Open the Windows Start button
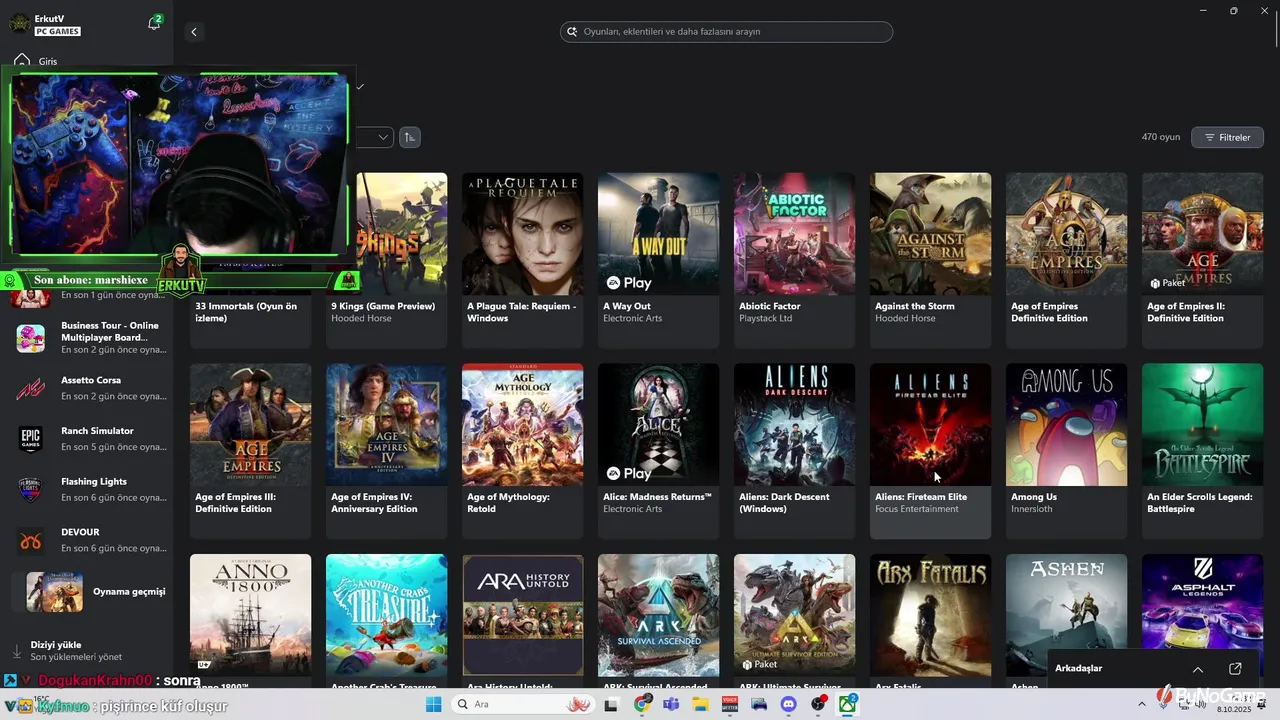1280x720 pixels. [x=433, y=705]
